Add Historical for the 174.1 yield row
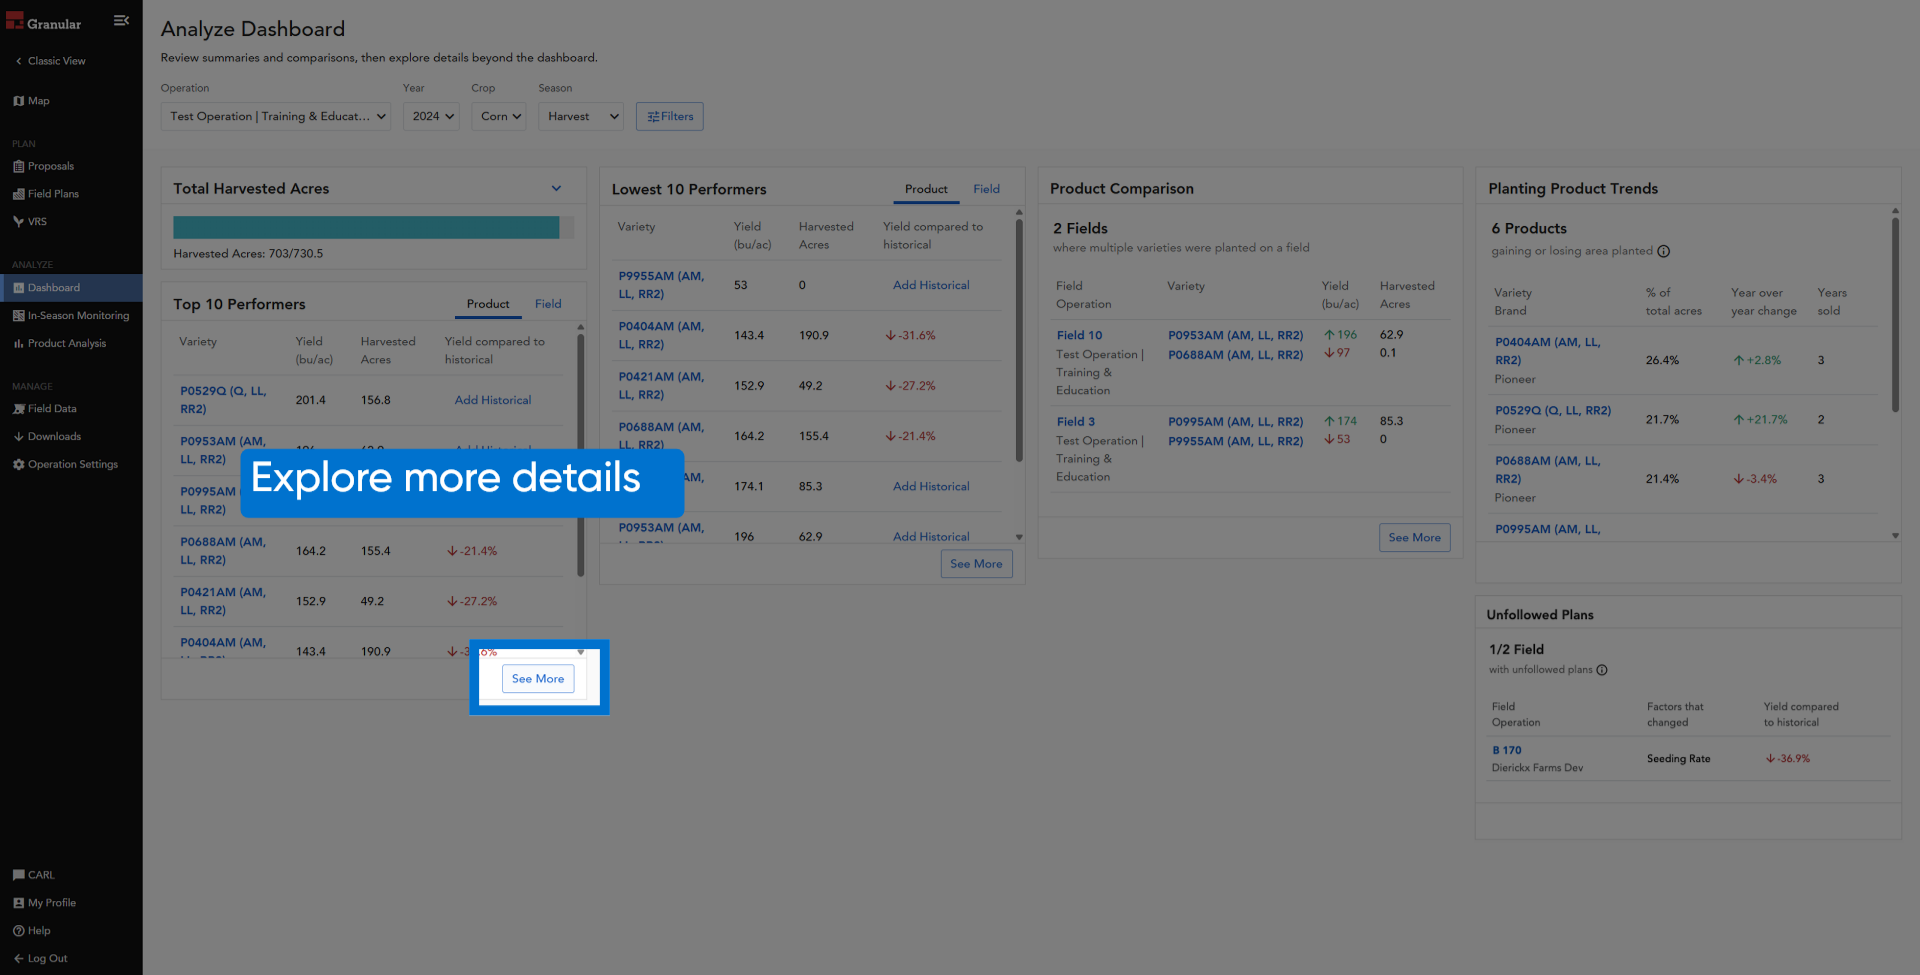Viewport: 1920px width, 975px height. click(931, 487)
